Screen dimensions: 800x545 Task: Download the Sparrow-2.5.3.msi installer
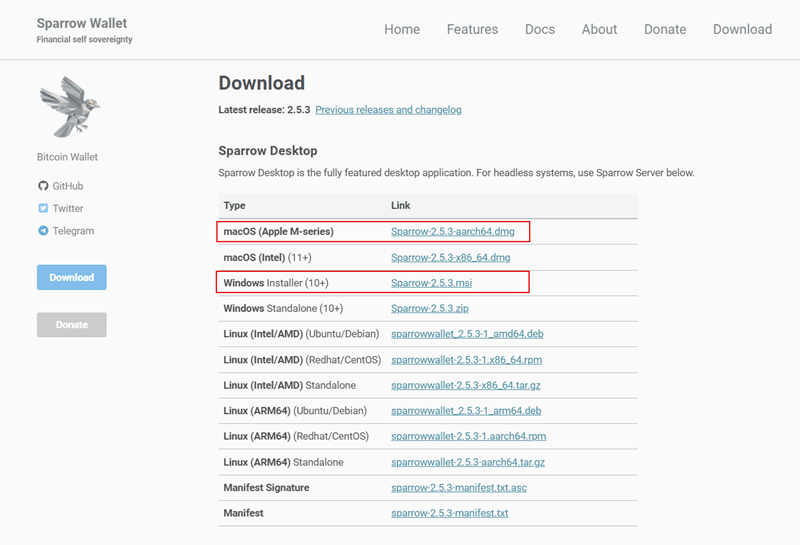(x=431, y=283)
